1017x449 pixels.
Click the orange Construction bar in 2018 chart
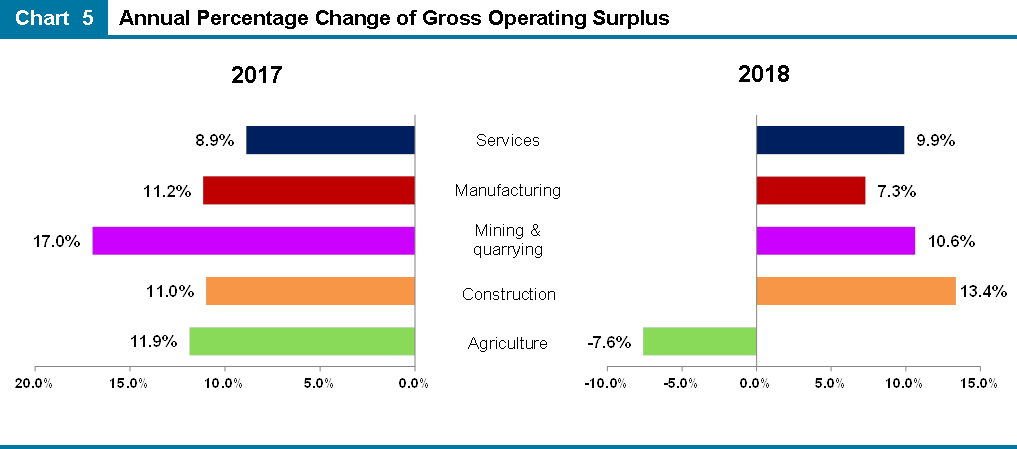(855, 291)
